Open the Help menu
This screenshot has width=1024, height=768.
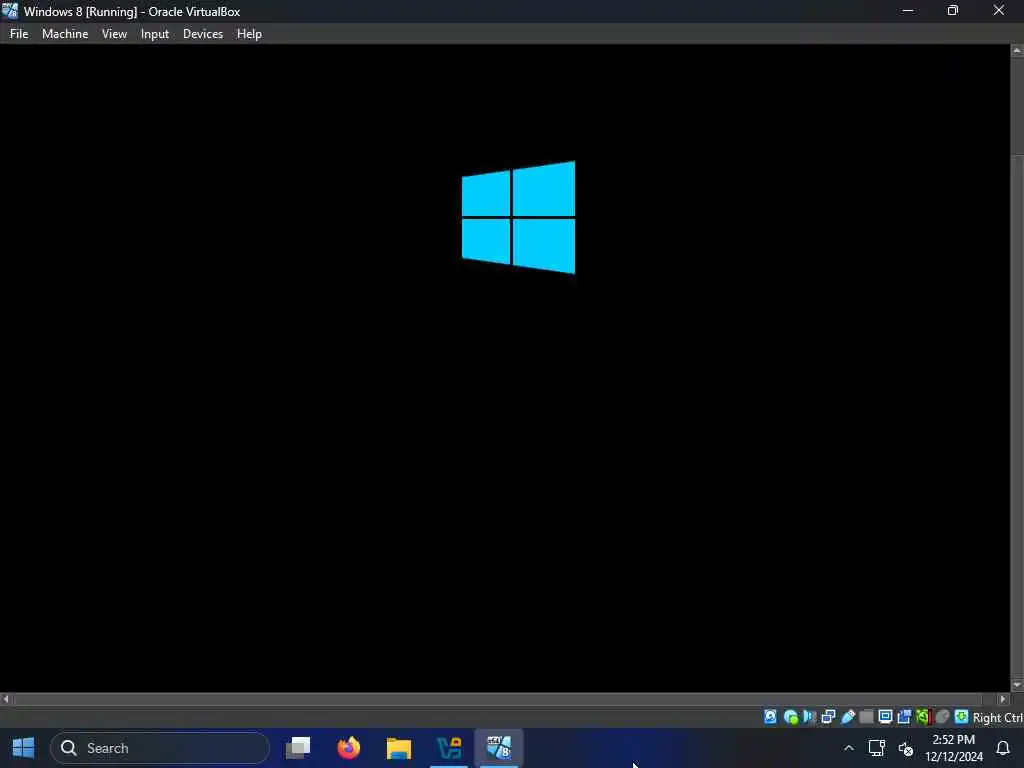point(249,34)
